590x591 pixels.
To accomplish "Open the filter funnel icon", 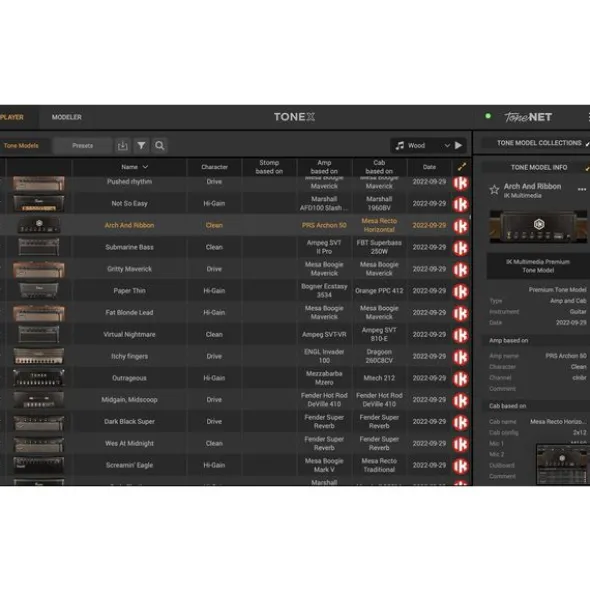I will pos(141,145).
